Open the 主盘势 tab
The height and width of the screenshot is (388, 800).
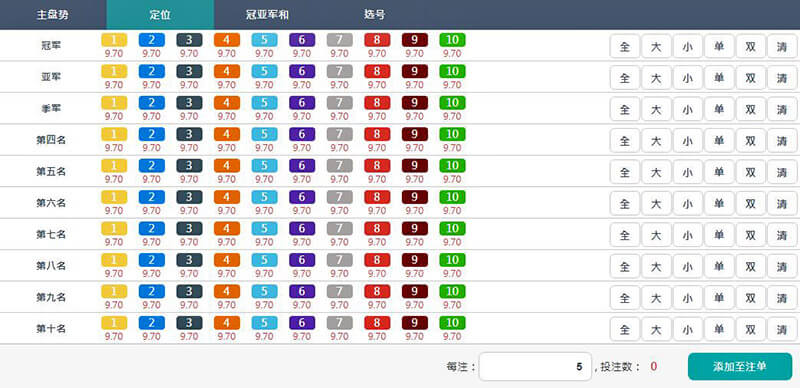point(53,15)
